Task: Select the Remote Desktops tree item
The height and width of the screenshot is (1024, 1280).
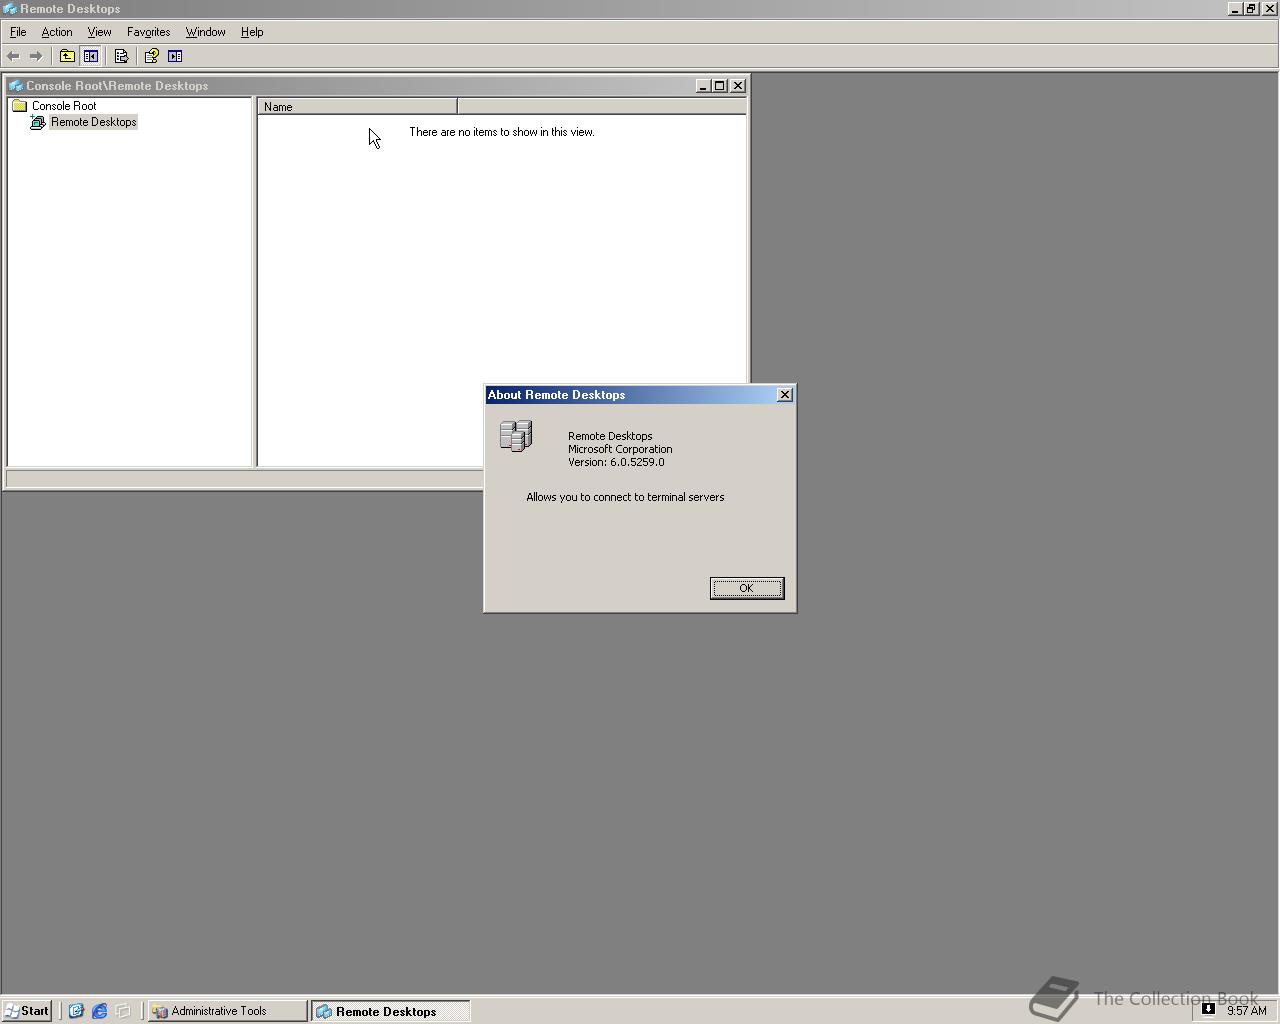Action: click(94, 122)
